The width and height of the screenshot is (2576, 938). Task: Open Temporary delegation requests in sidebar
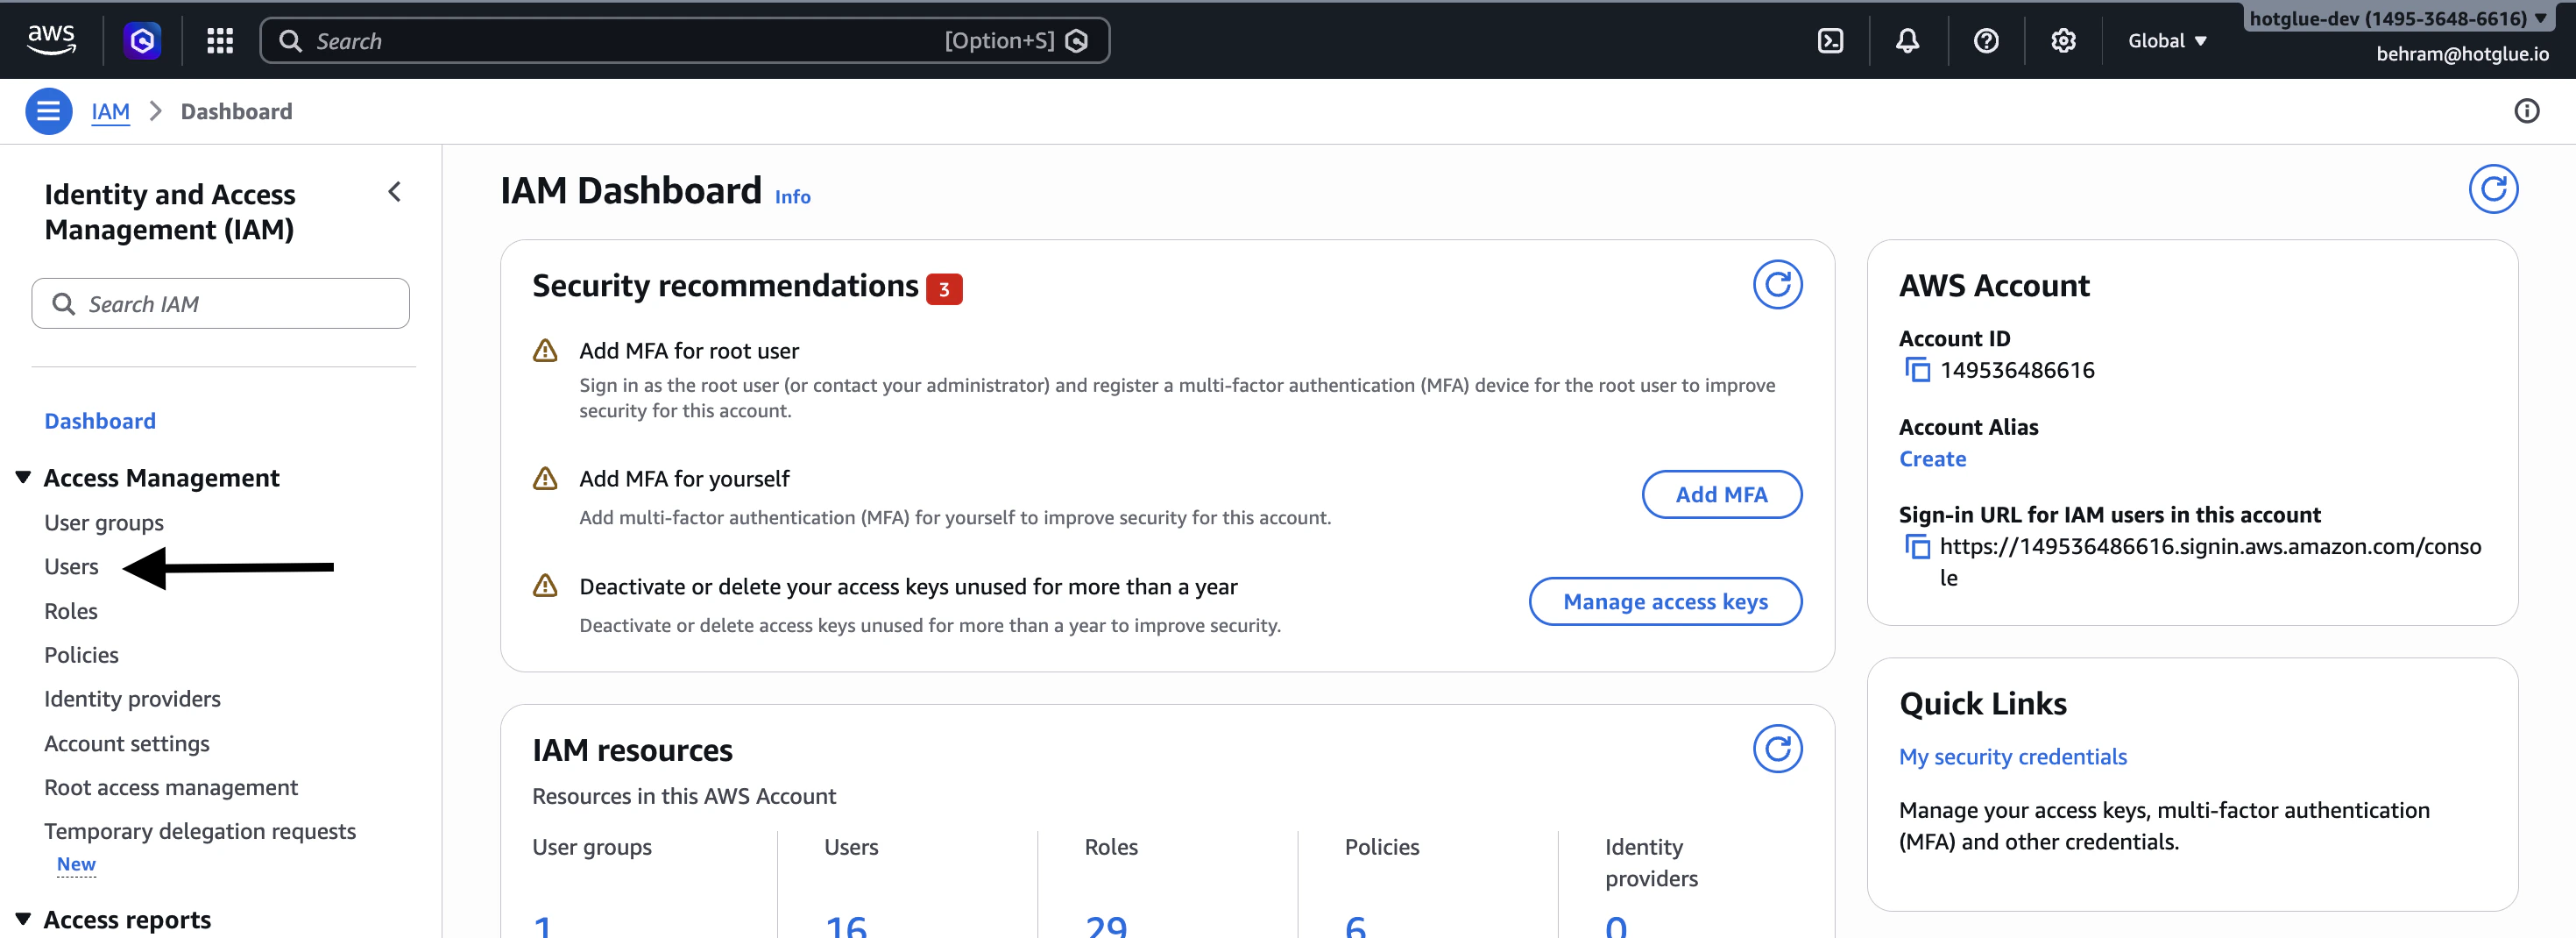[x=200, y=831]
